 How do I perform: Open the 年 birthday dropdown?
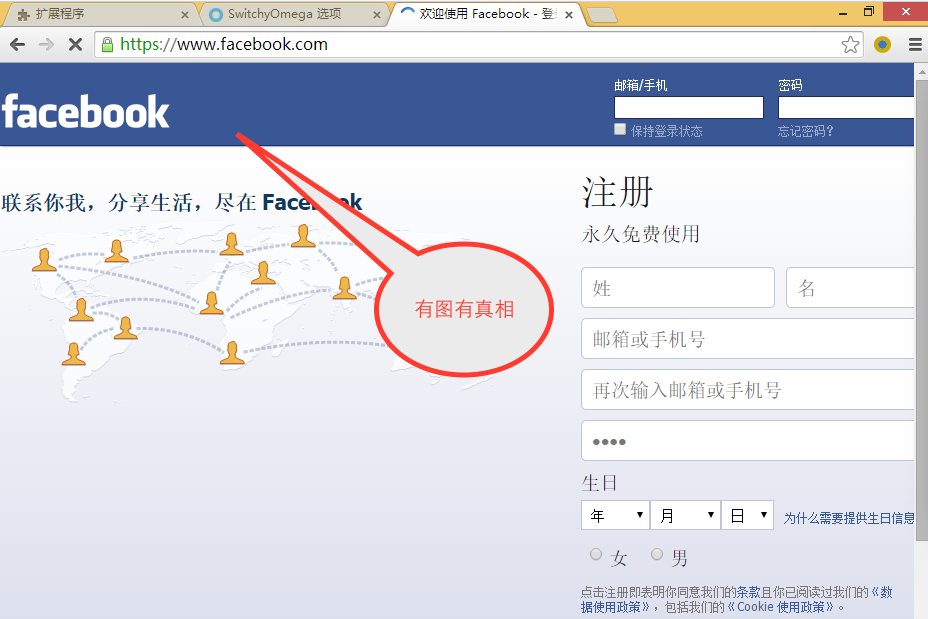(x=615, y=515)
